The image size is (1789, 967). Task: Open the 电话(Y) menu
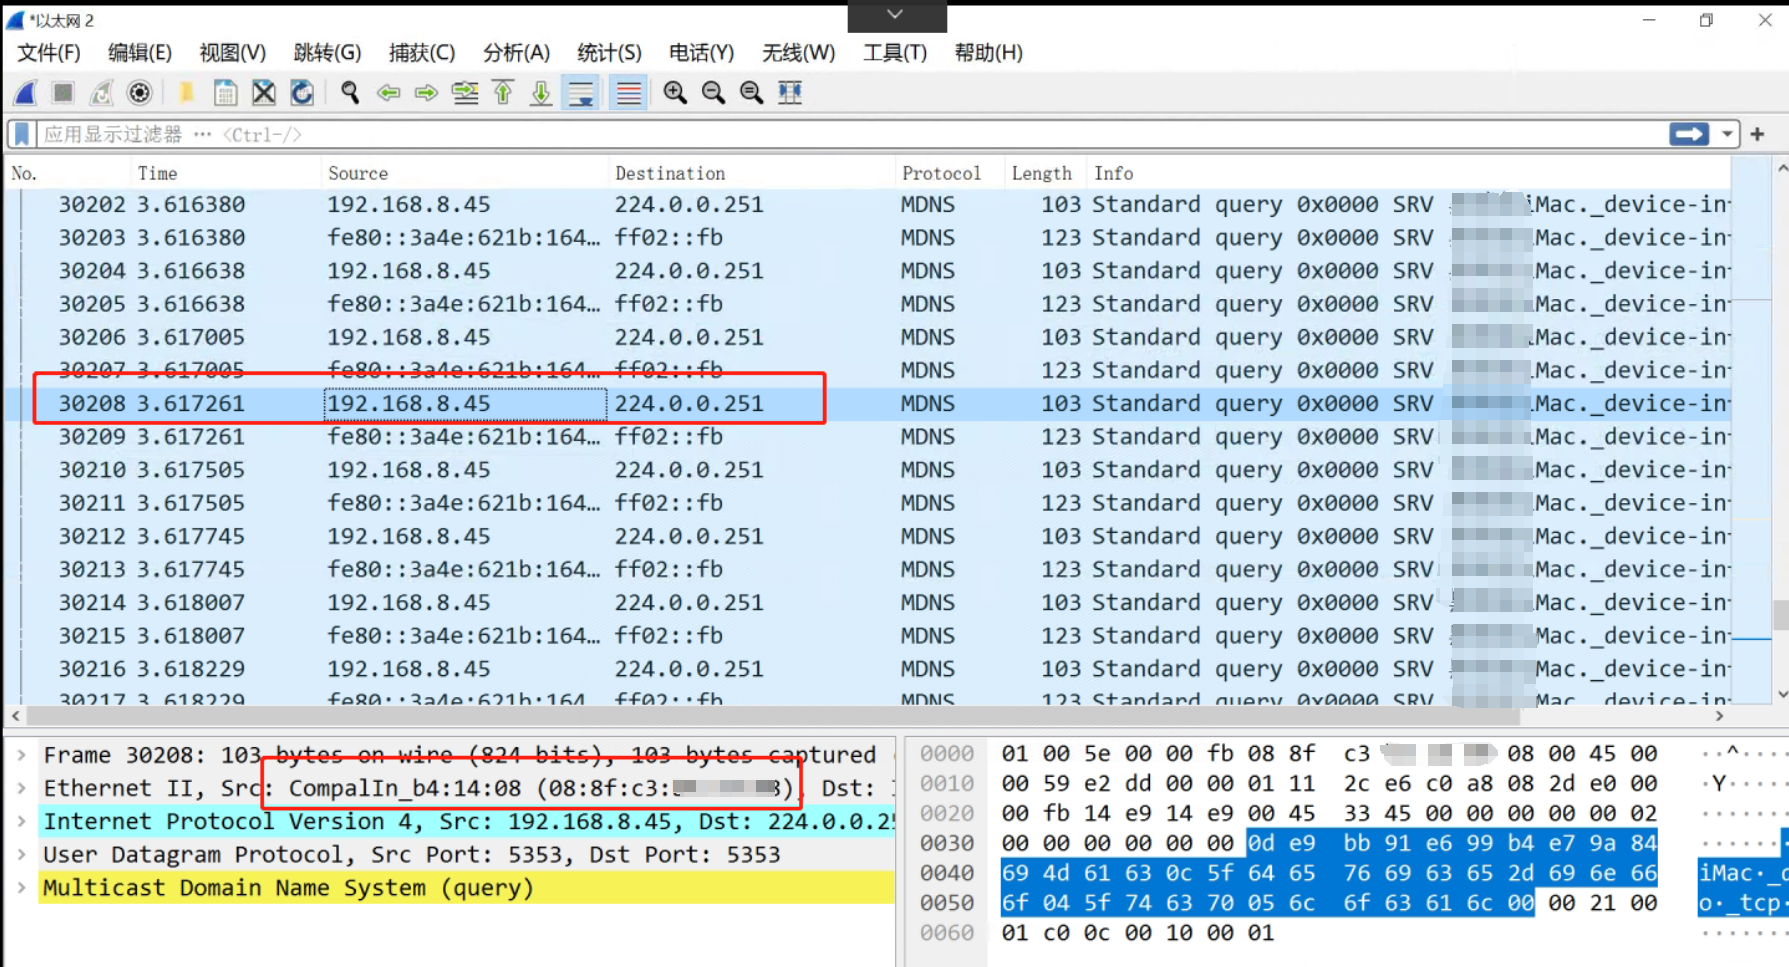pyautogui.click(x=701, y=53)
